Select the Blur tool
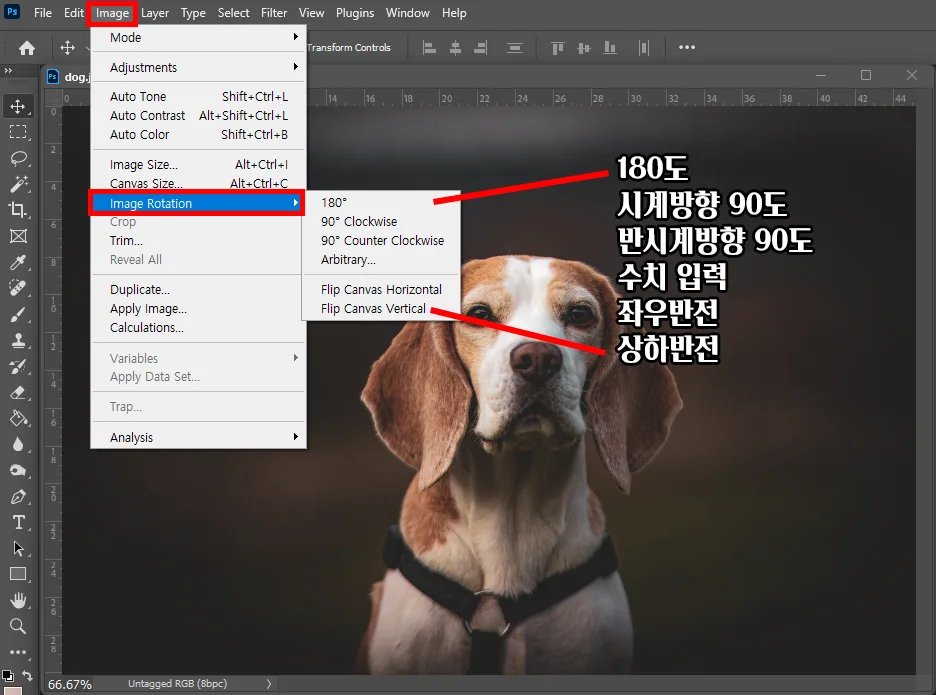936x695 pixels. click(18, 445)
